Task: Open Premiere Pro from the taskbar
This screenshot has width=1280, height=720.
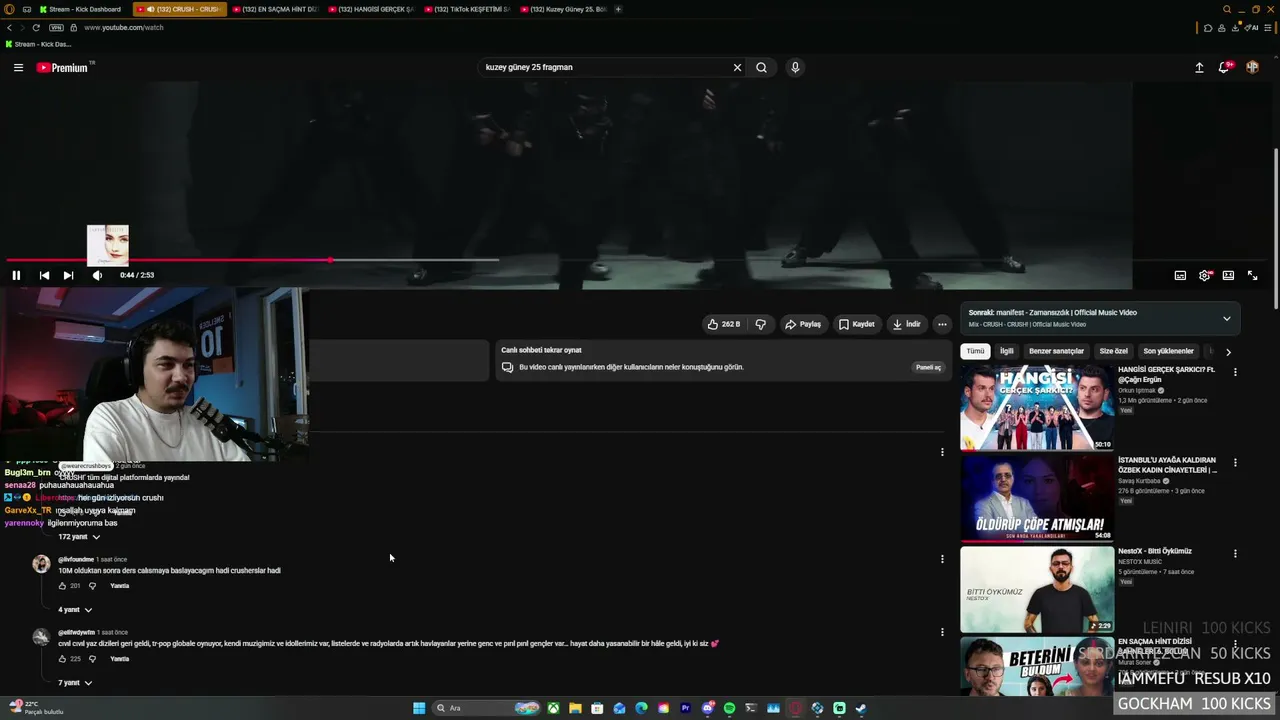Action: tap(685, 709)
